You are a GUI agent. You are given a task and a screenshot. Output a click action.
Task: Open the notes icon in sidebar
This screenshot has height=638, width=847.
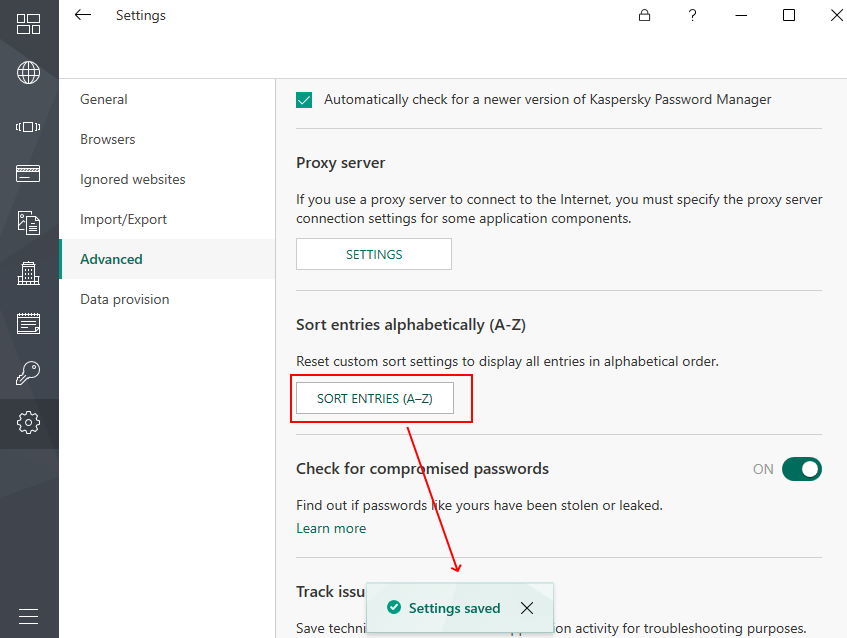click(x=28, y=323)
